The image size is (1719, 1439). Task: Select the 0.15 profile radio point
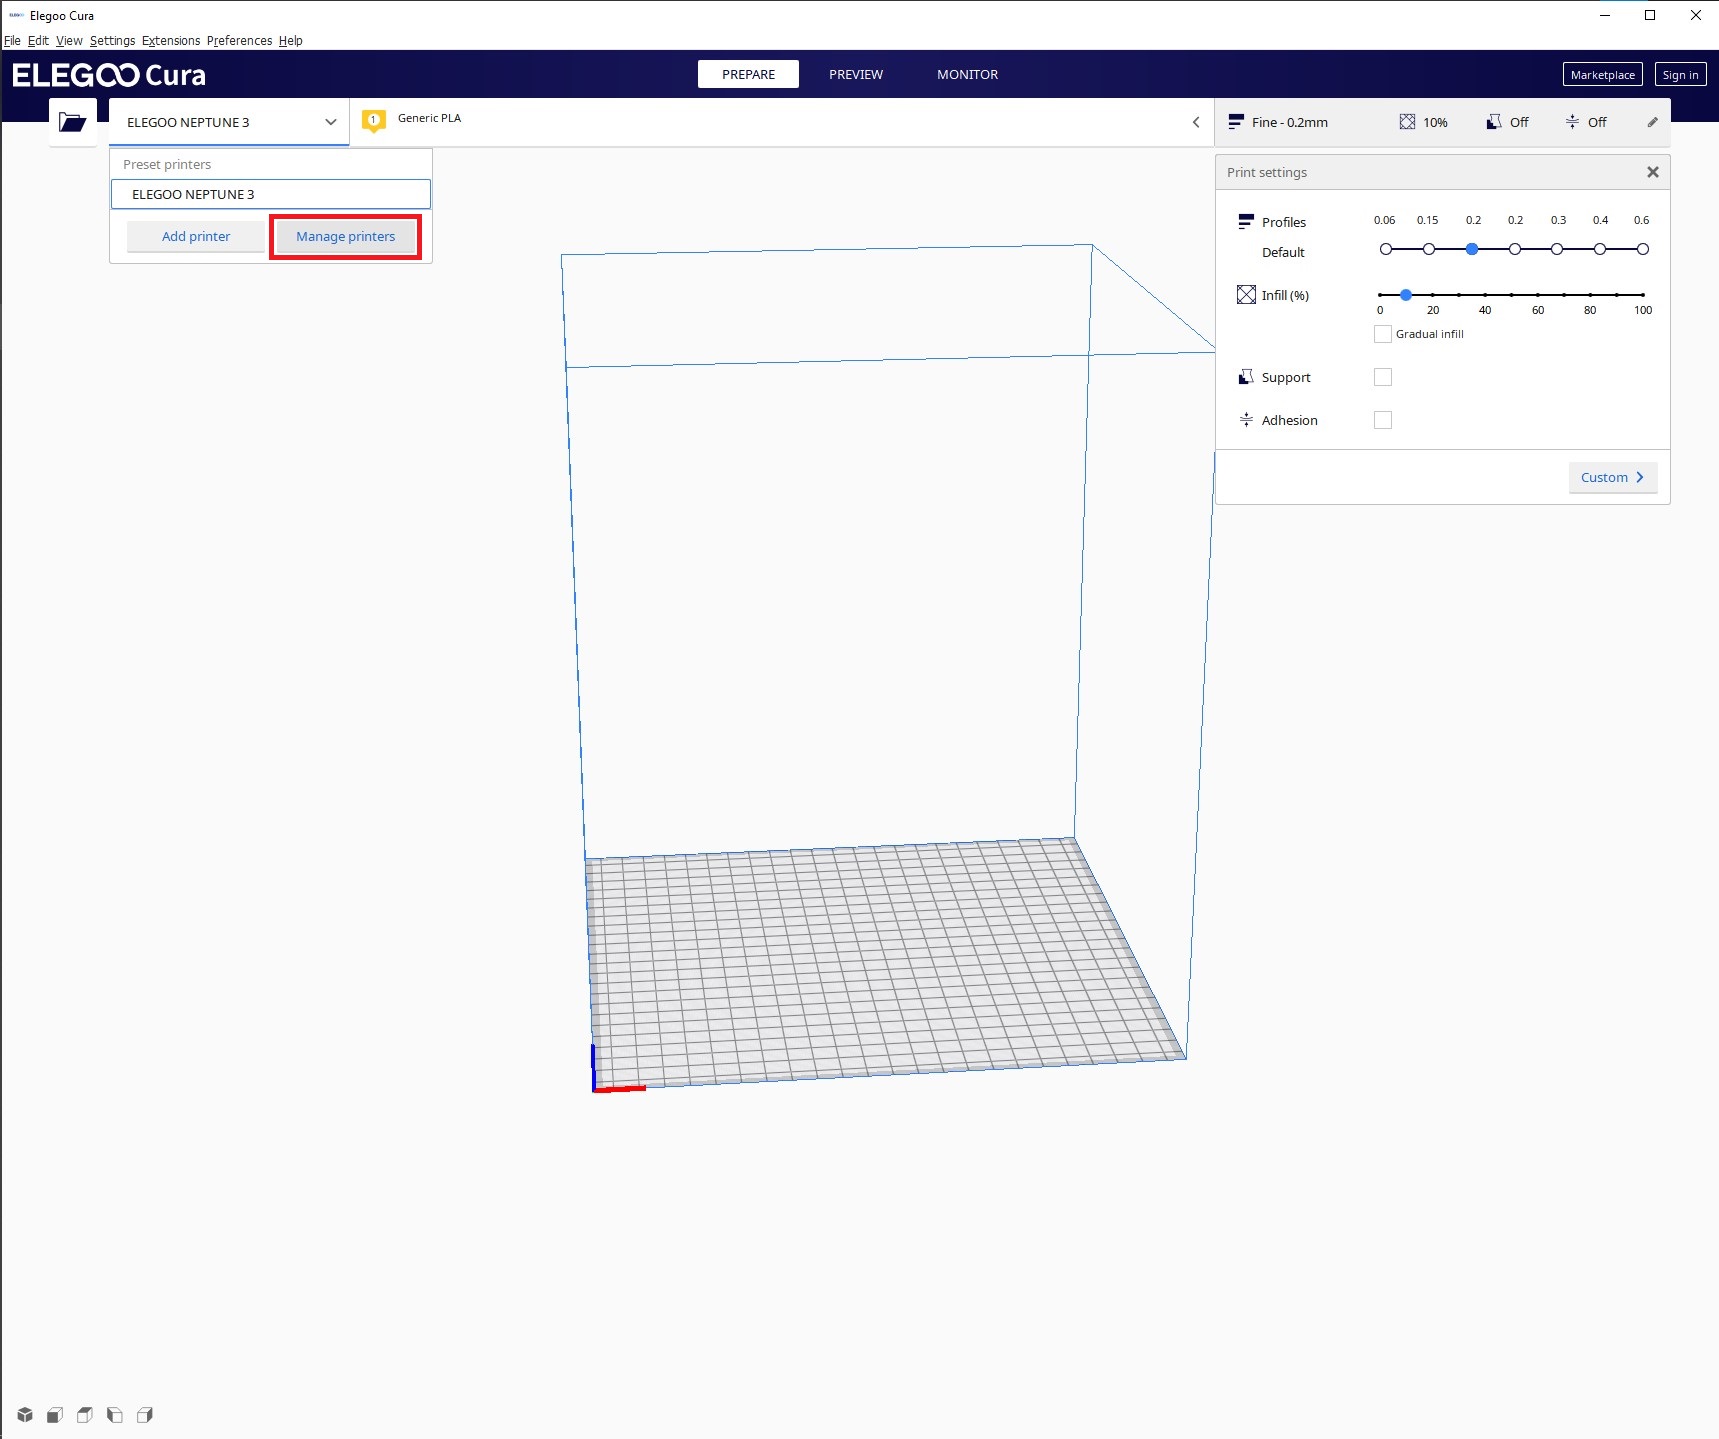[1429, 249]
